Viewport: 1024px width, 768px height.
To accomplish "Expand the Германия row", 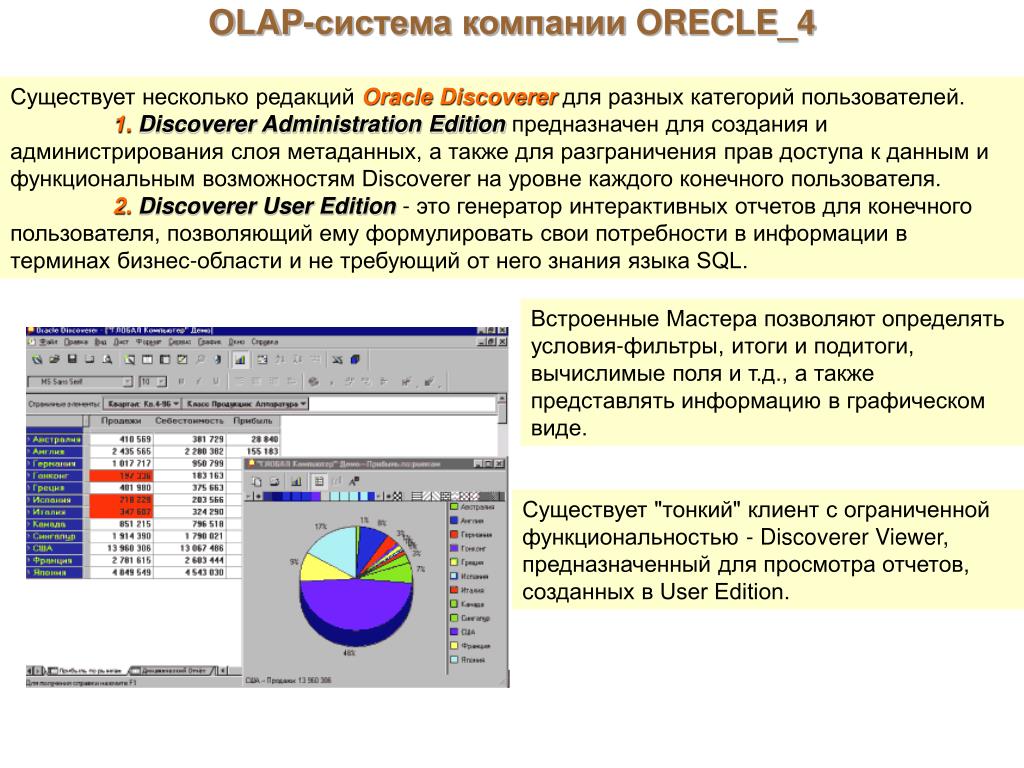I will 29,464.
